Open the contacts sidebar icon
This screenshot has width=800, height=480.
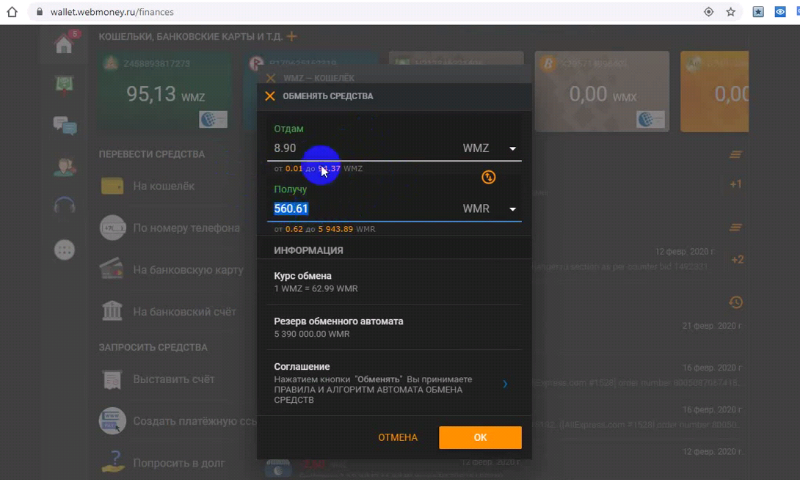click(x=65, y=167)
